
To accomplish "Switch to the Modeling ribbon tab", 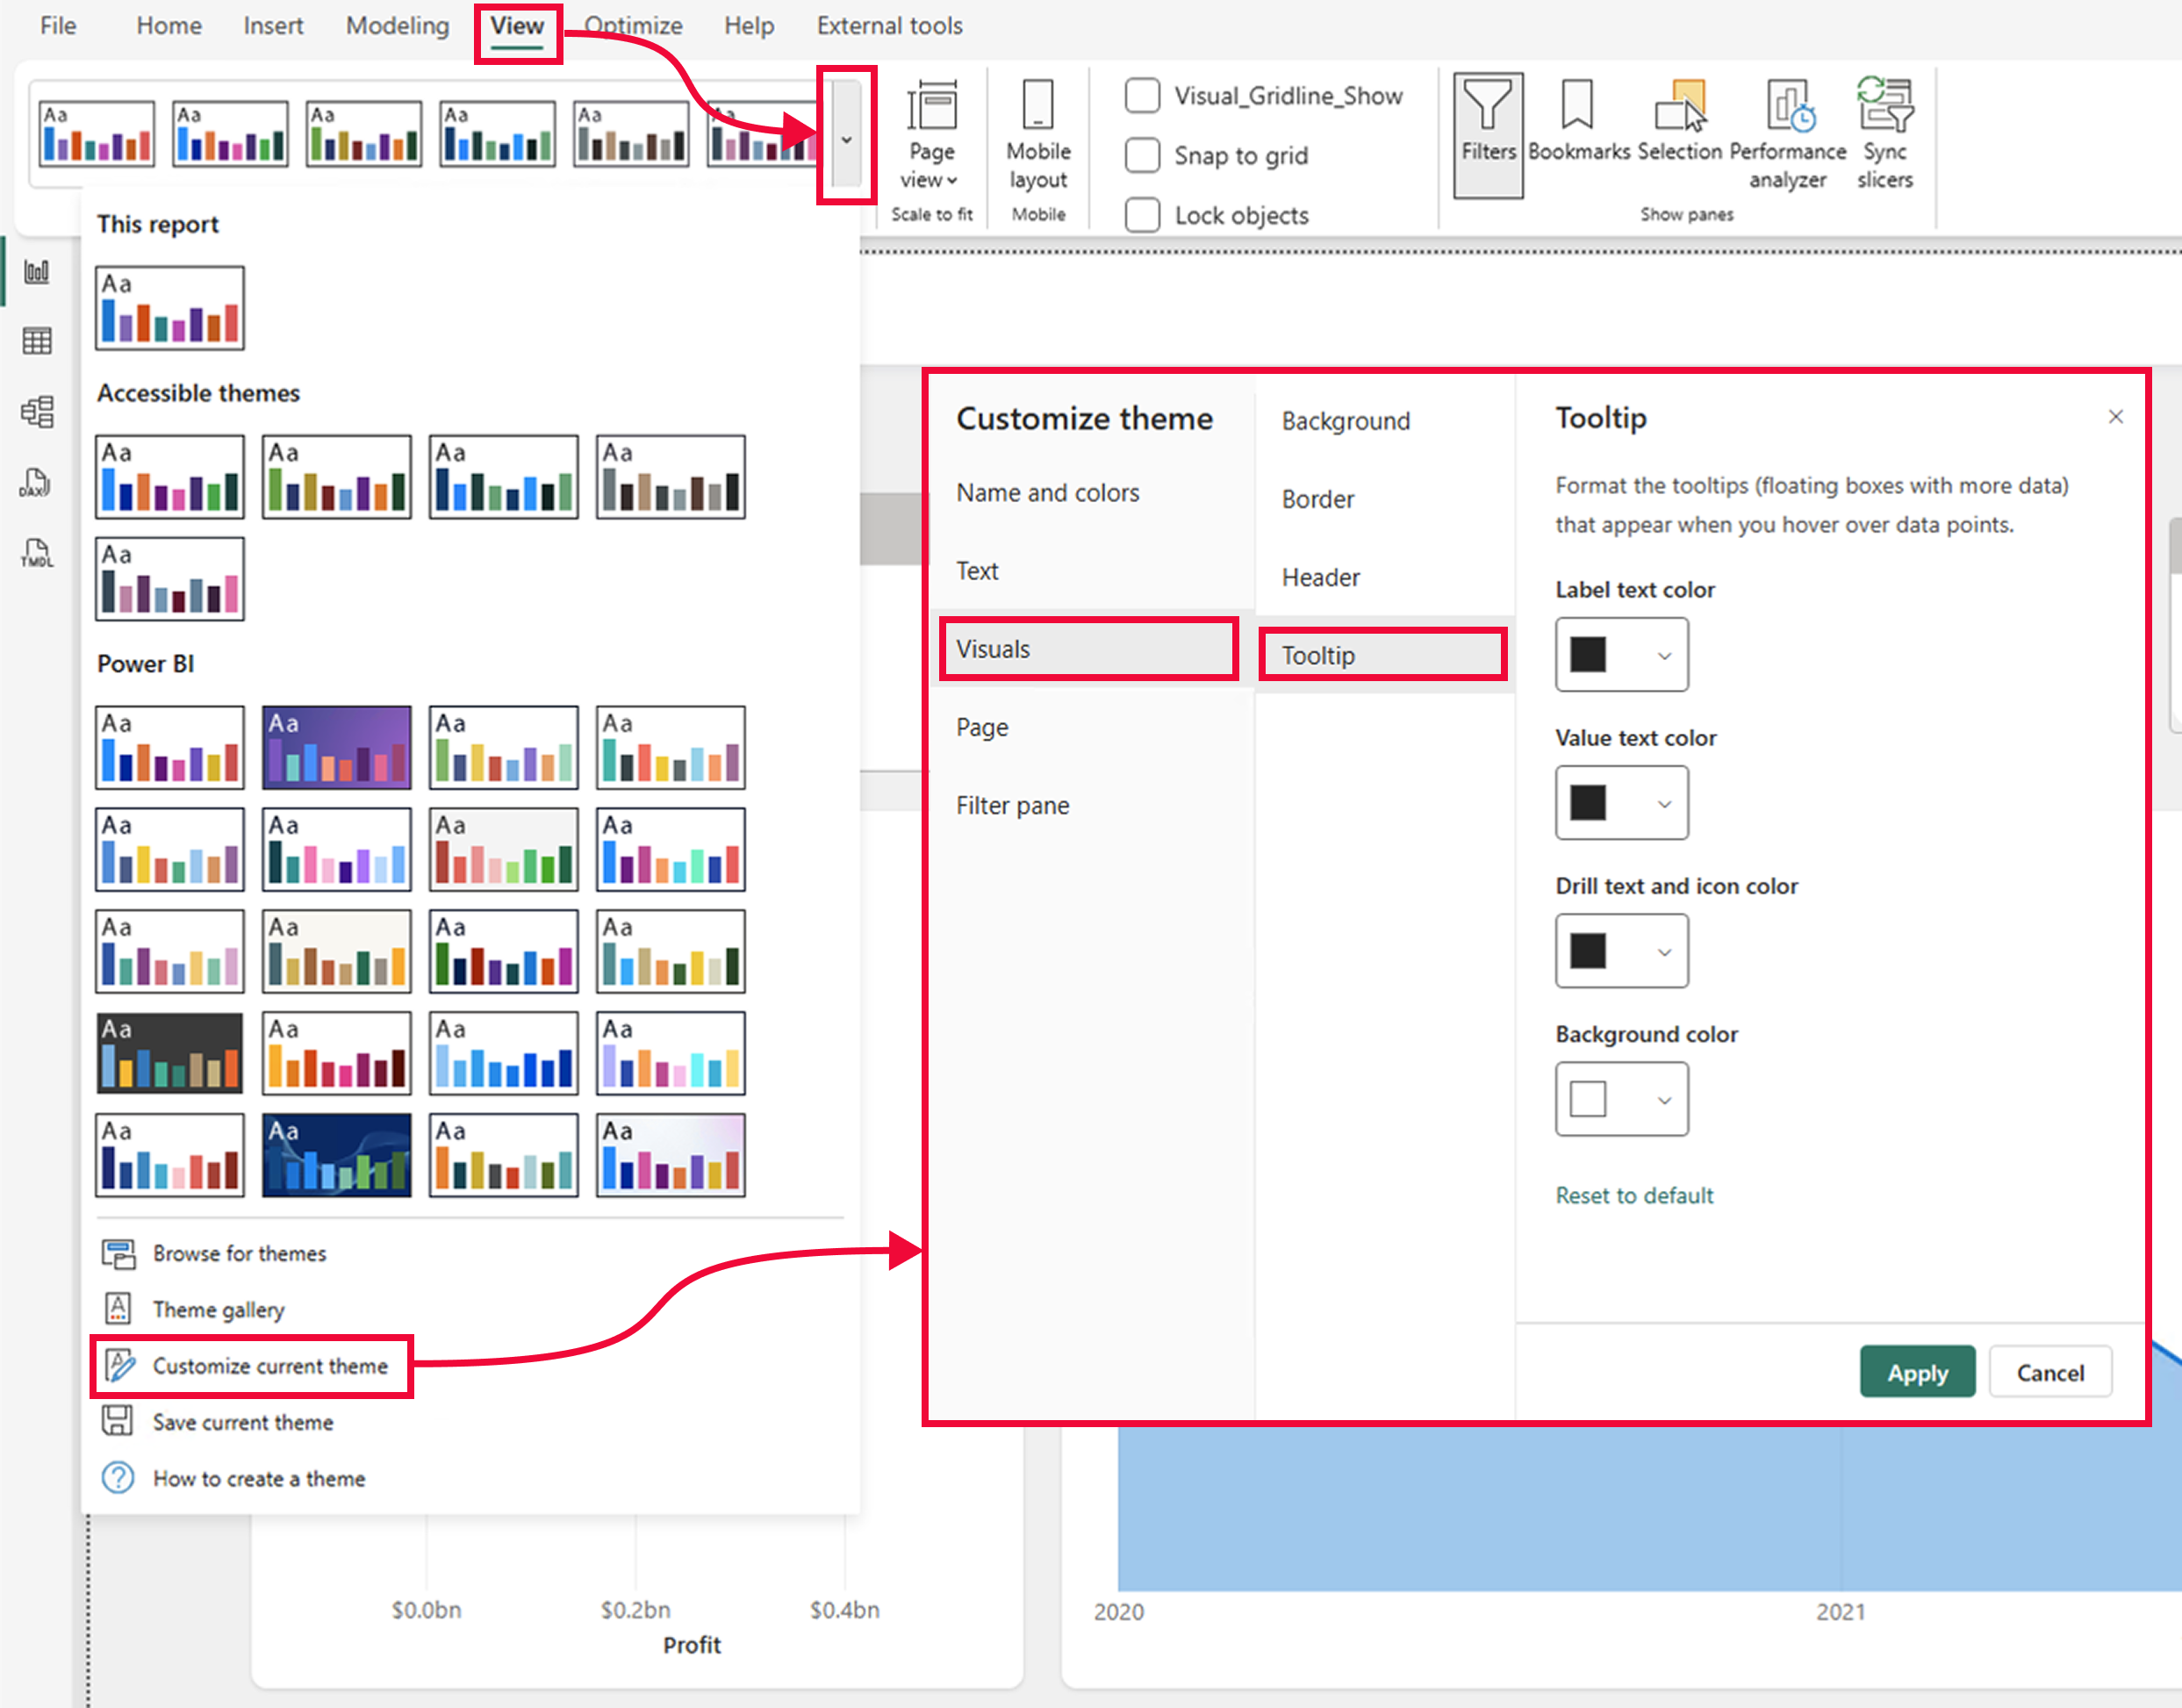I will point(396,25).
